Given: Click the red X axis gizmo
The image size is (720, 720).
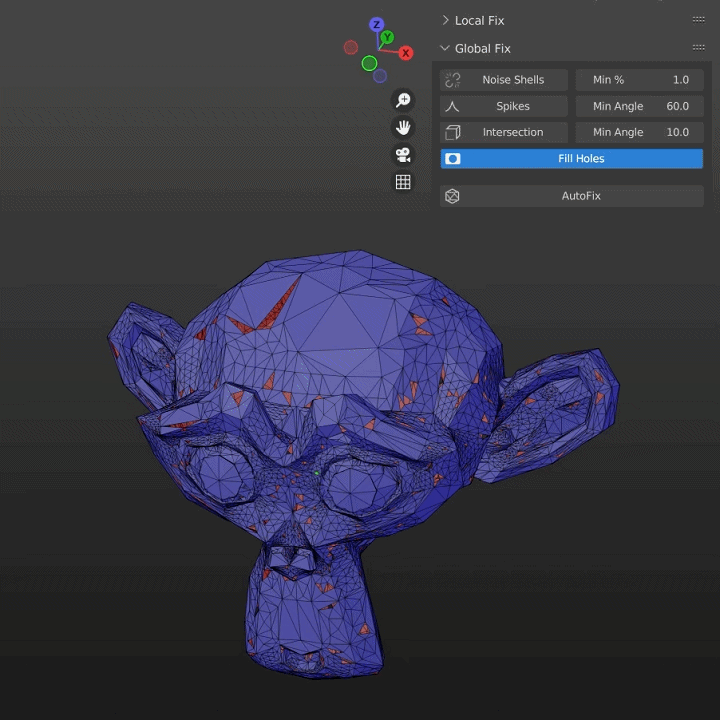Looking at the screenshot, I should click(405, 53).
